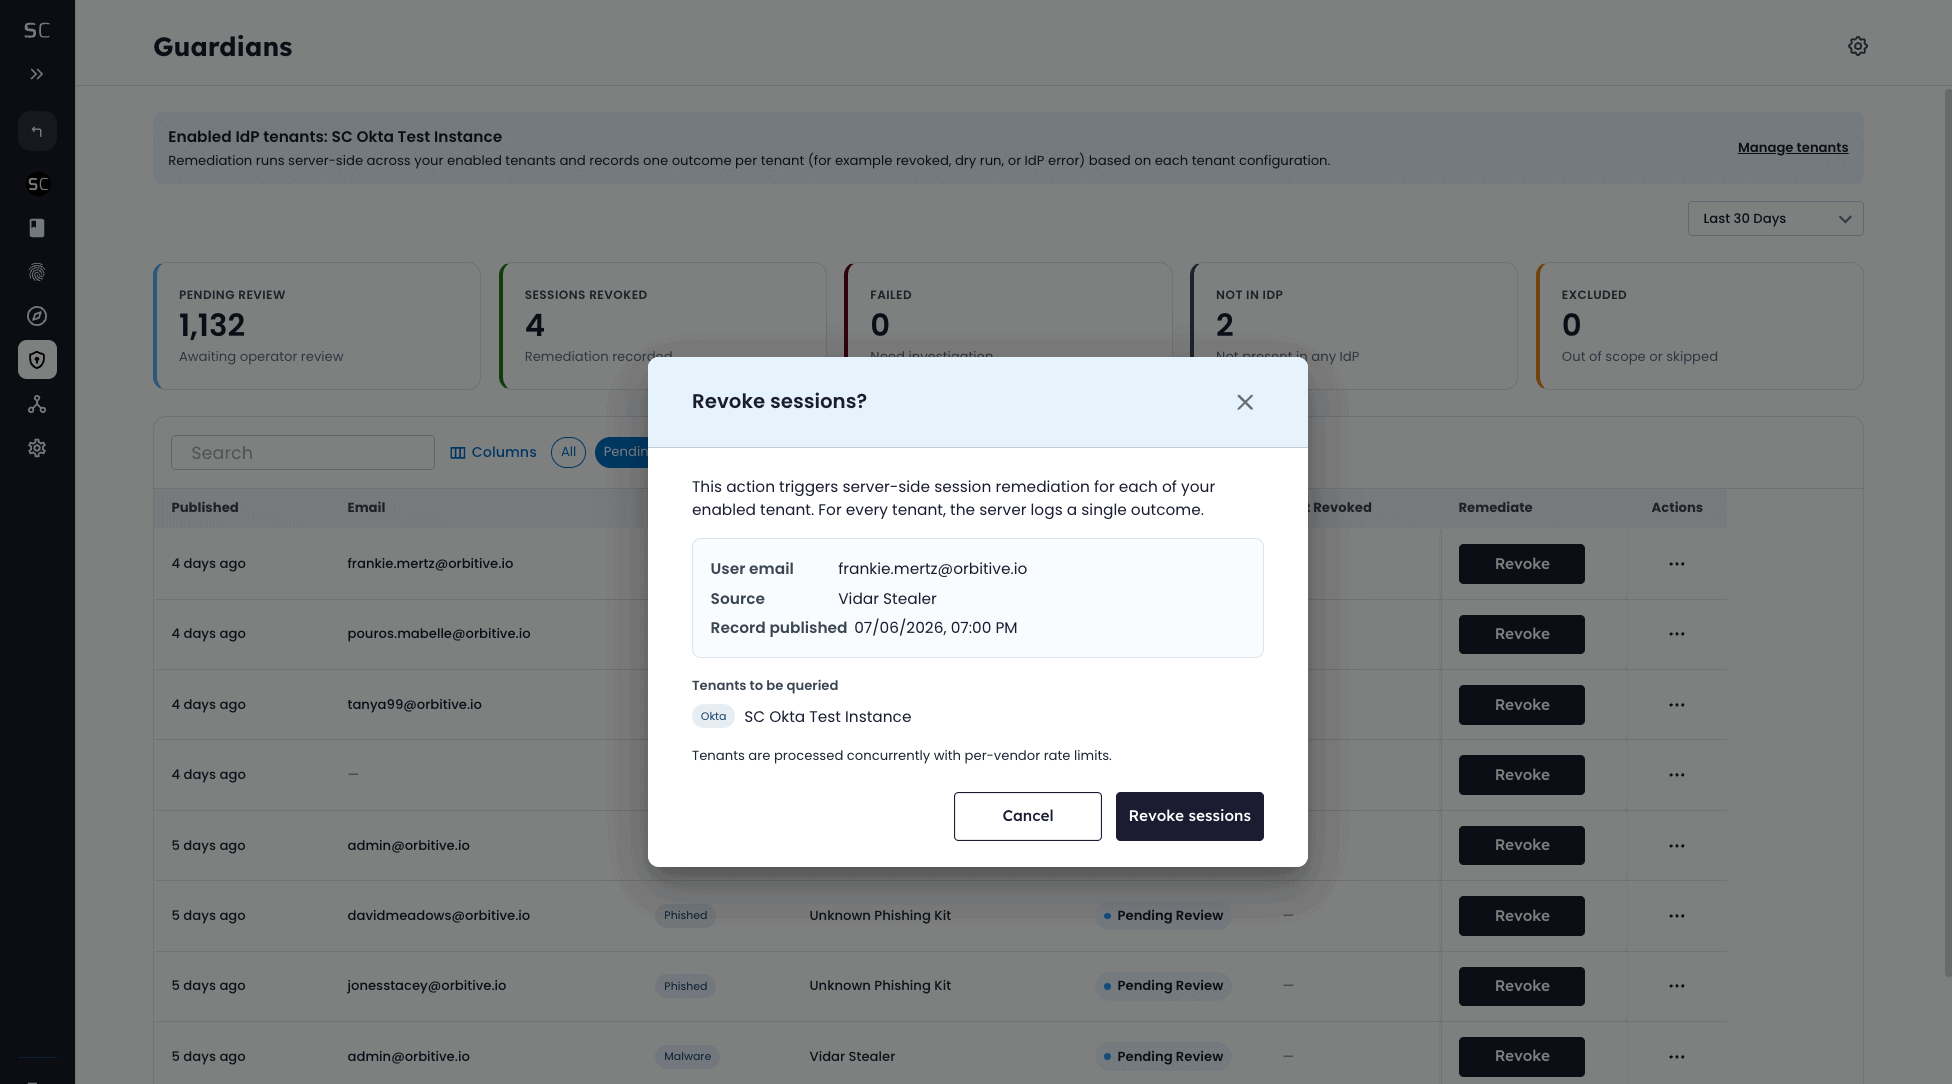Sort by Published column header
The image size is (1952, 1084).
(x=205, y=508)
